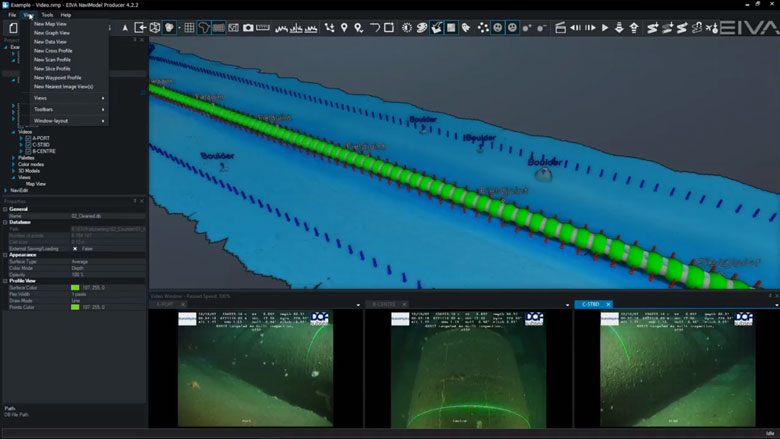The width and height of the screenshot is (780, 439).
Task: Toggle the grid display toolbar icon
Action: (189, 28)
